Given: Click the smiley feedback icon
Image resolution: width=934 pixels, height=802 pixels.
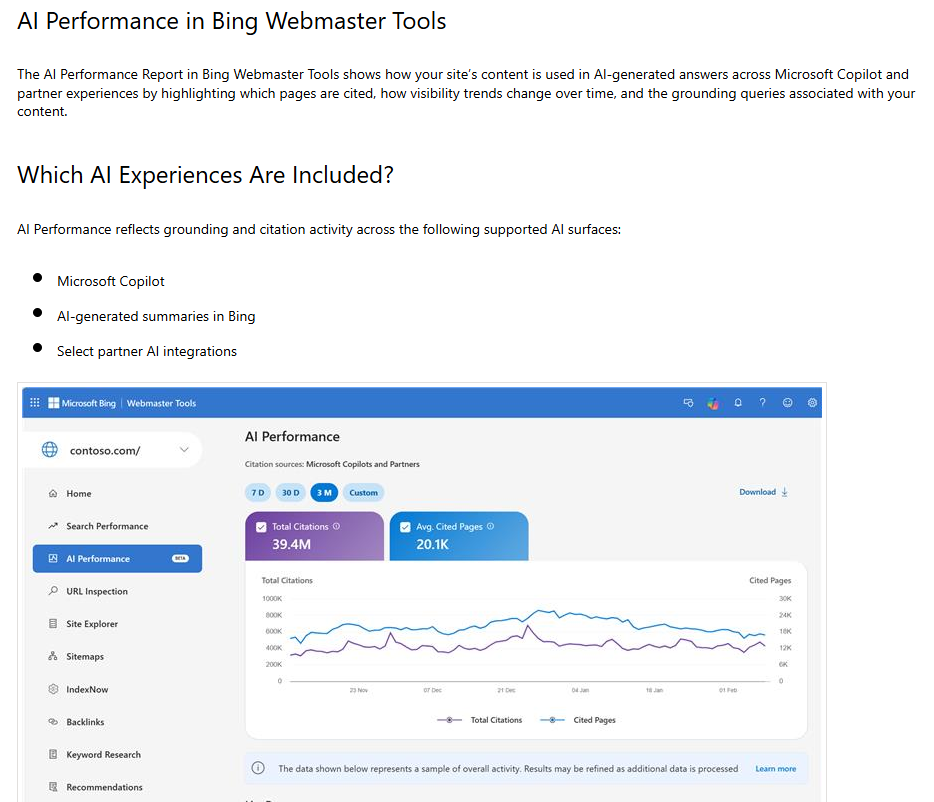Looking at the screenshot, I should tap(787, 403).
